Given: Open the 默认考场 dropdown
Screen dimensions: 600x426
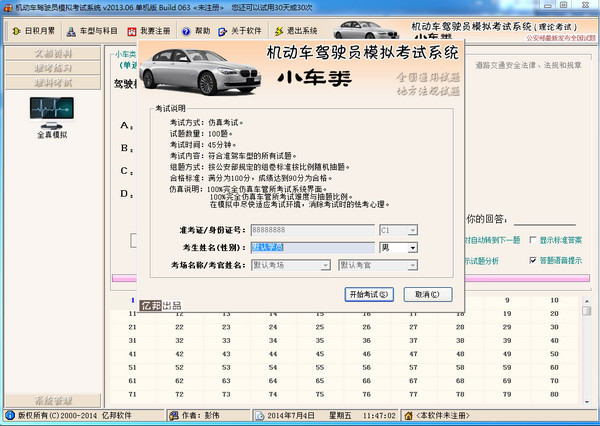Looking at the screenshot, I should coord(325,265).
